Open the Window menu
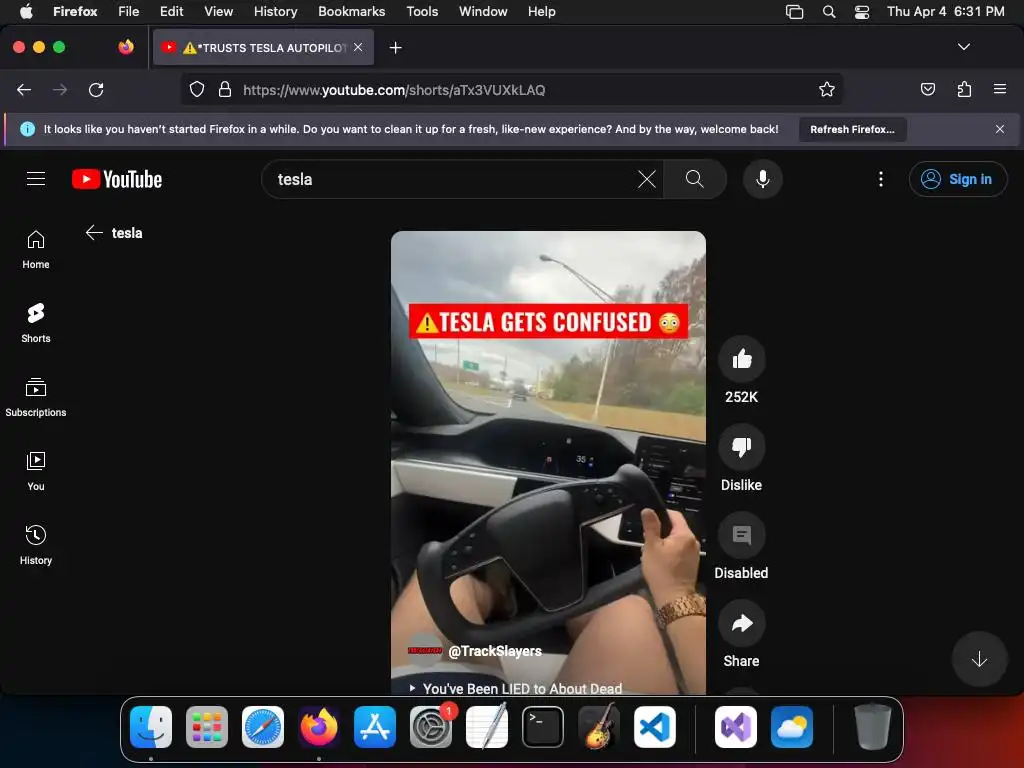 point(483,11)
